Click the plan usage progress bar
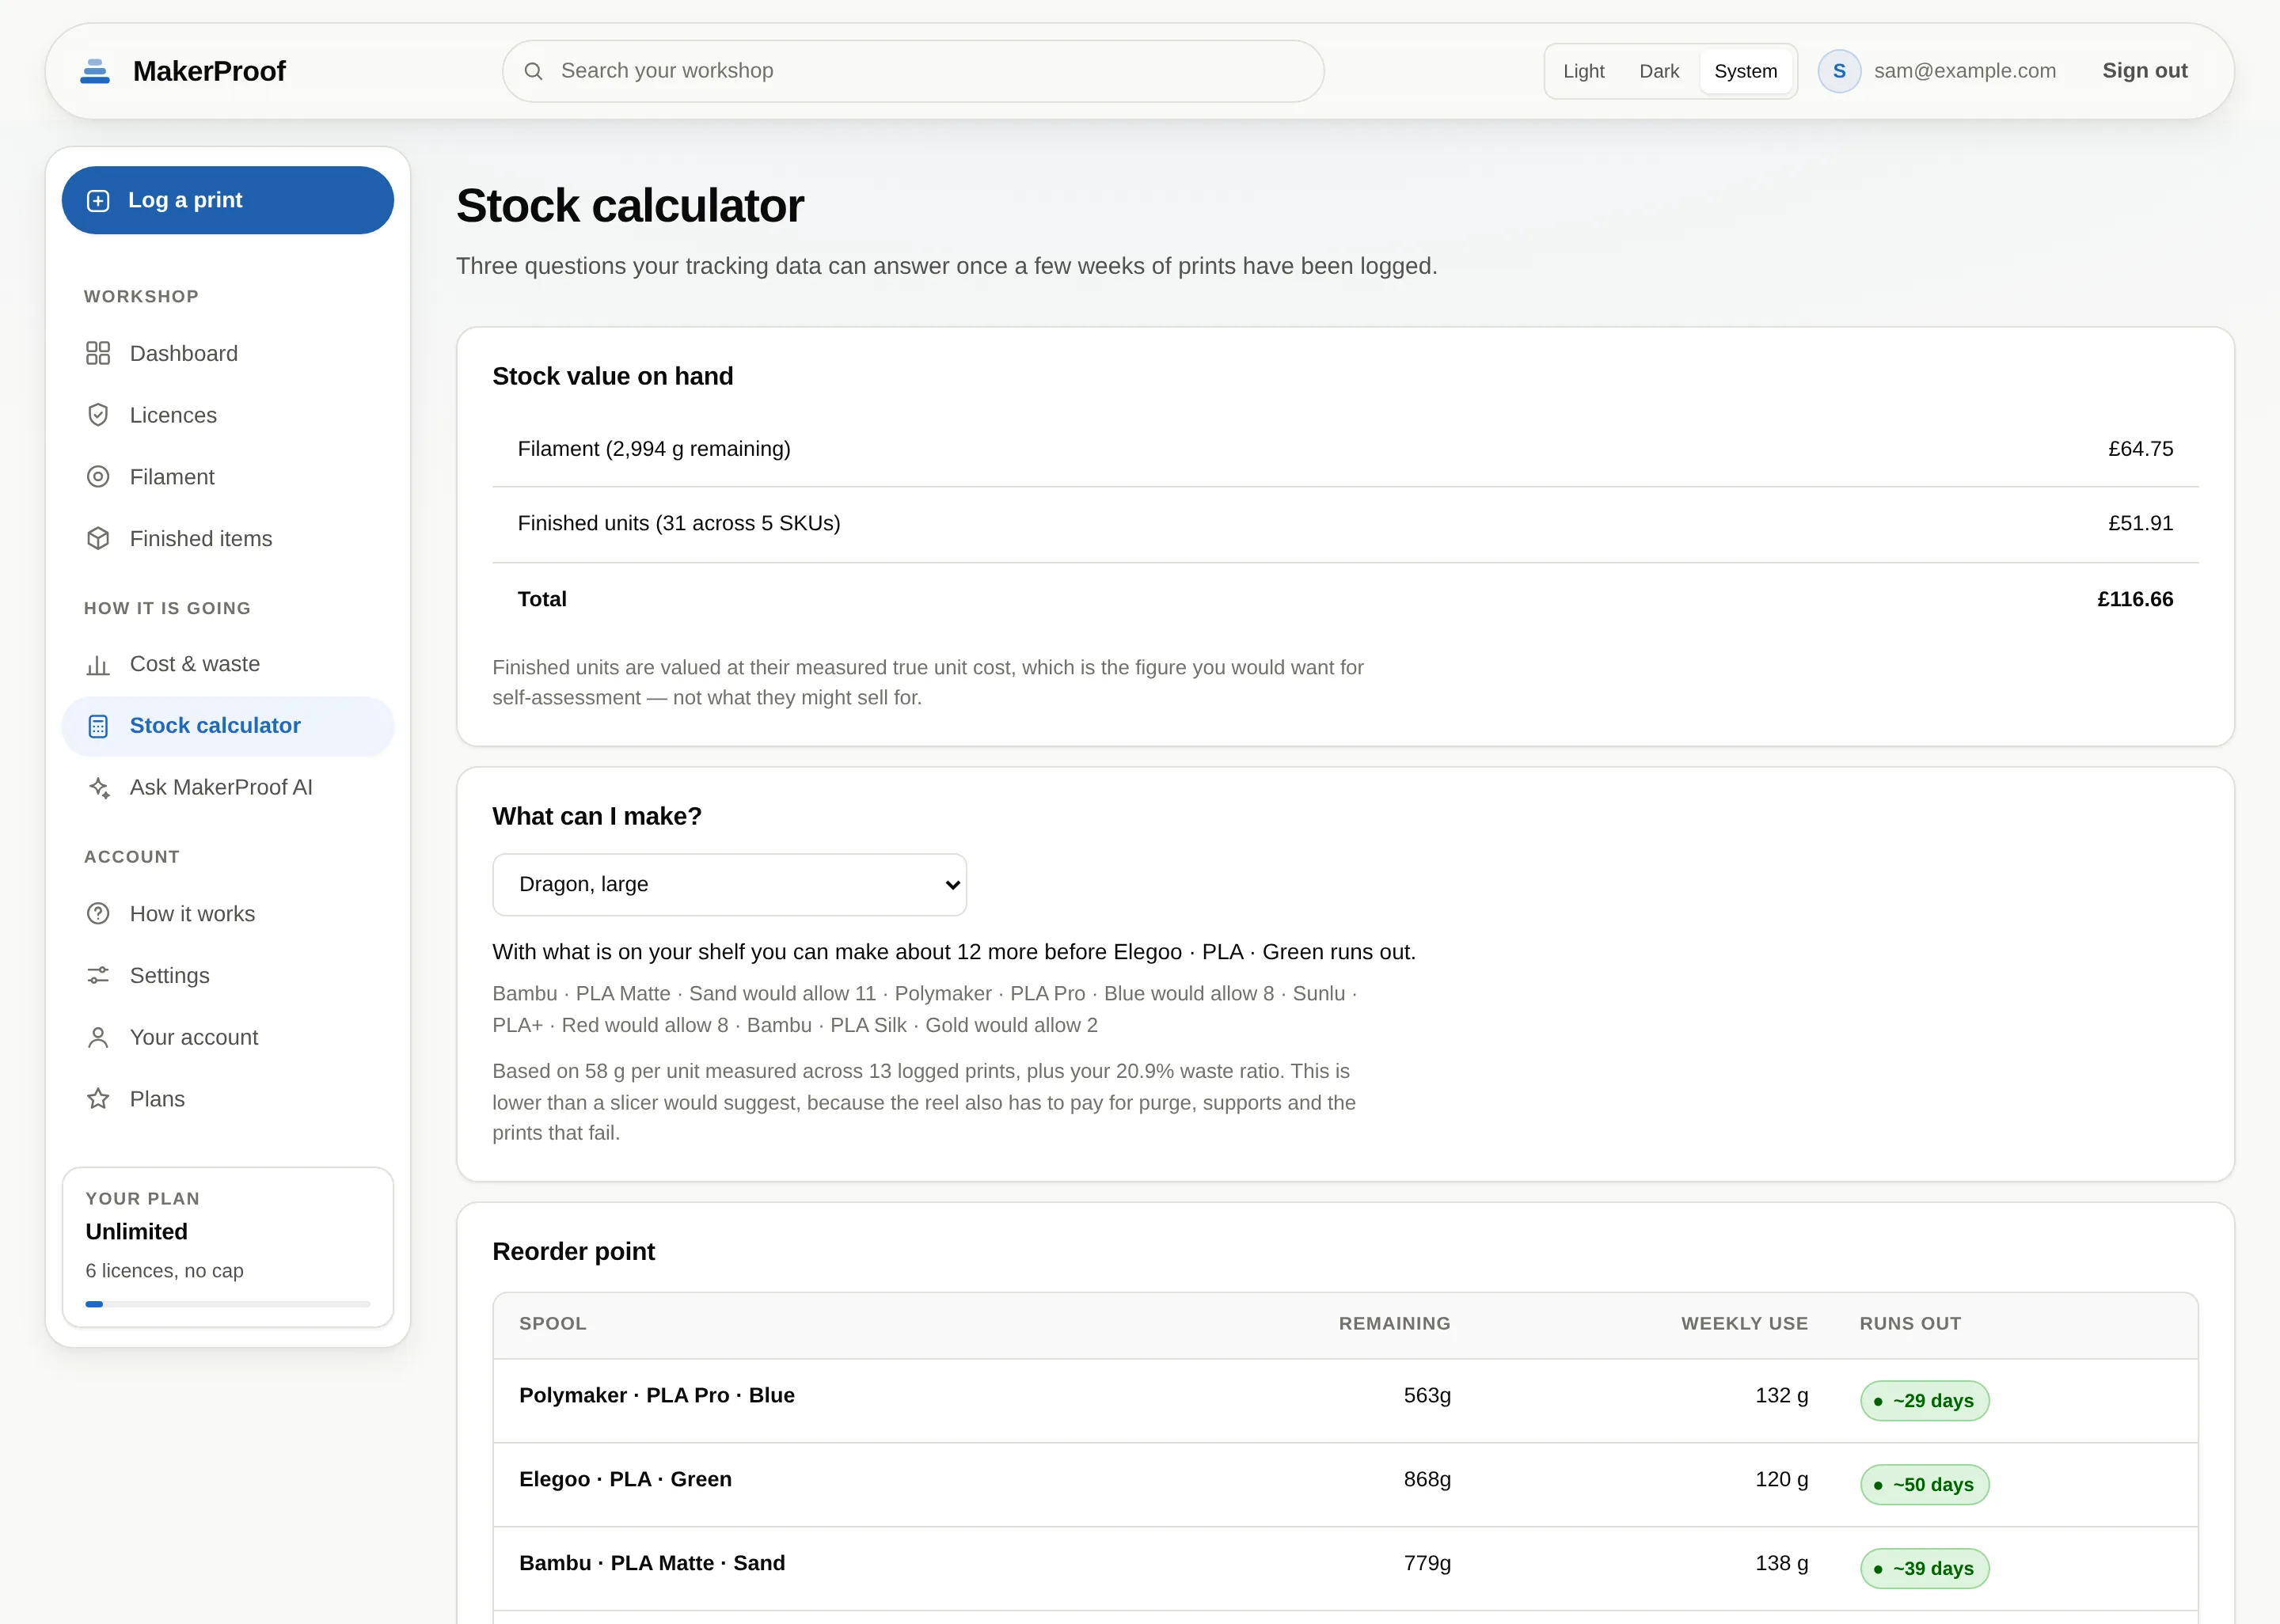This screenshot has width=2280, height=1624. [228, 1304]
